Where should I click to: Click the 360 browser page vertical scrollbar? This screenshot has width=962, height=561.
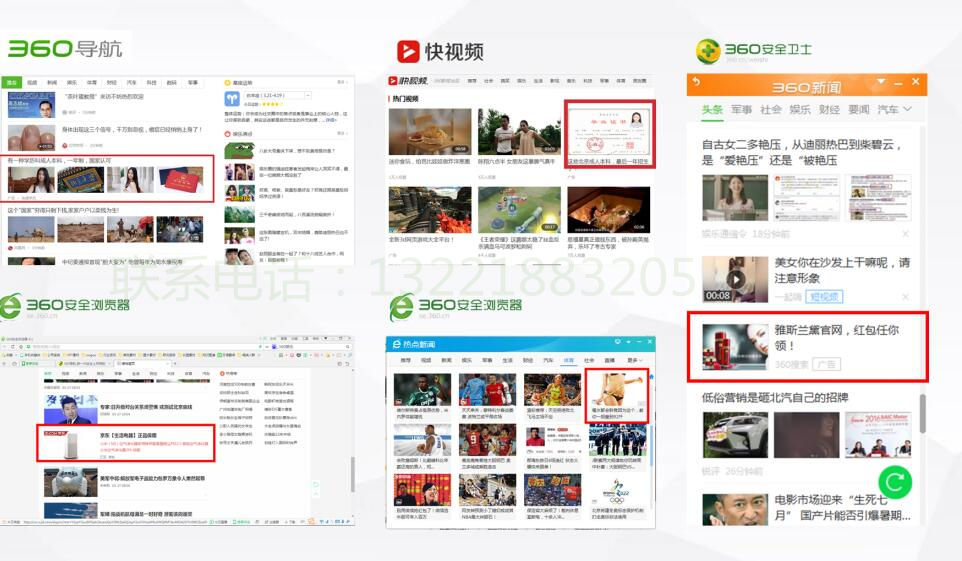353,473
